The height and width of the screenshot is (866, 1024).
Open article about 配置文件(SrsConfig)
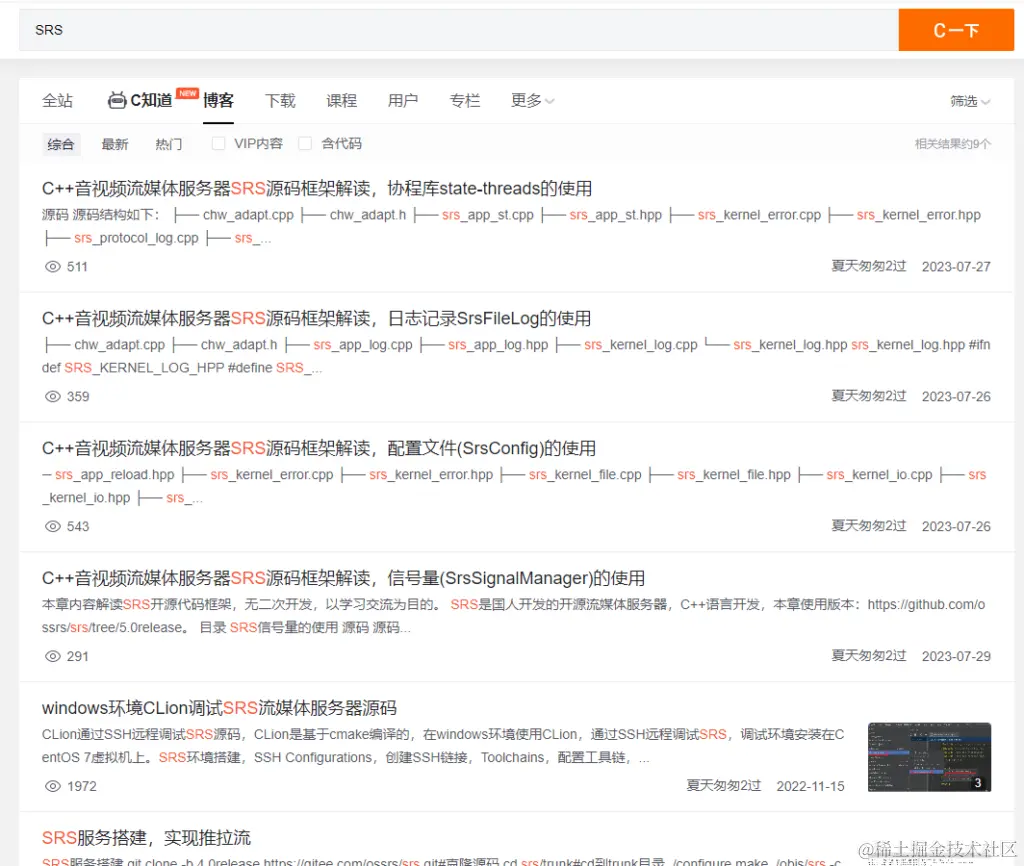point(319,449)
